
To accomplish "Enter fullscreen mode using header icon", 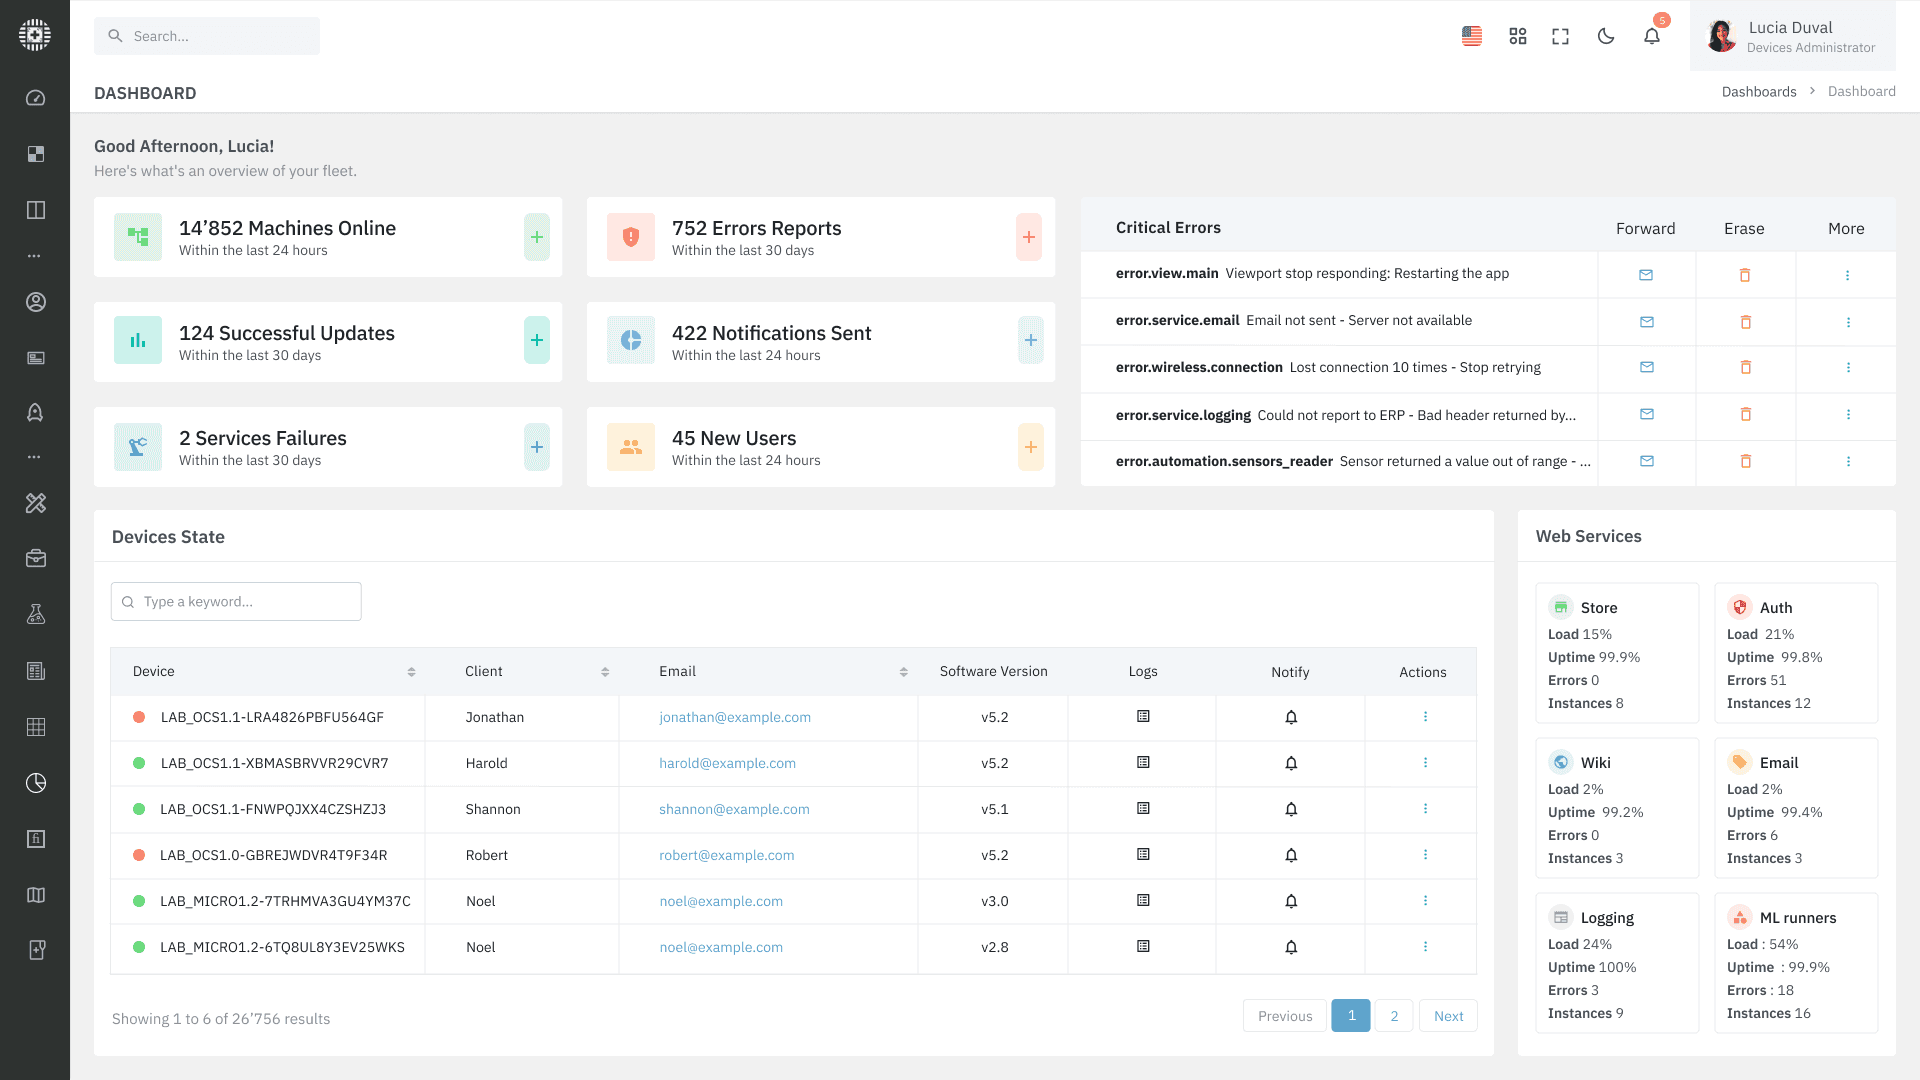I will pyautogui.click(x=1560, y=36).
